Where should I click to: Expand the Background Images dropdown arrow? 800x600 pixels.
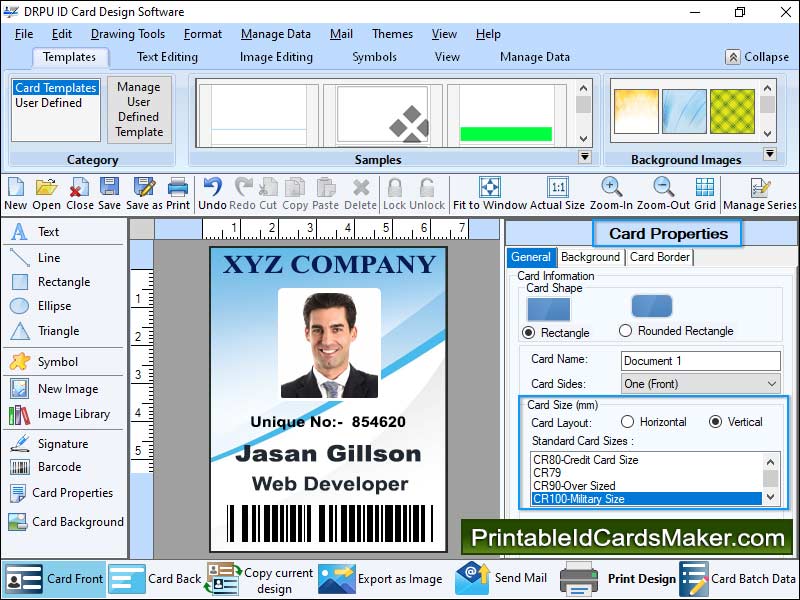pos(769,154)
